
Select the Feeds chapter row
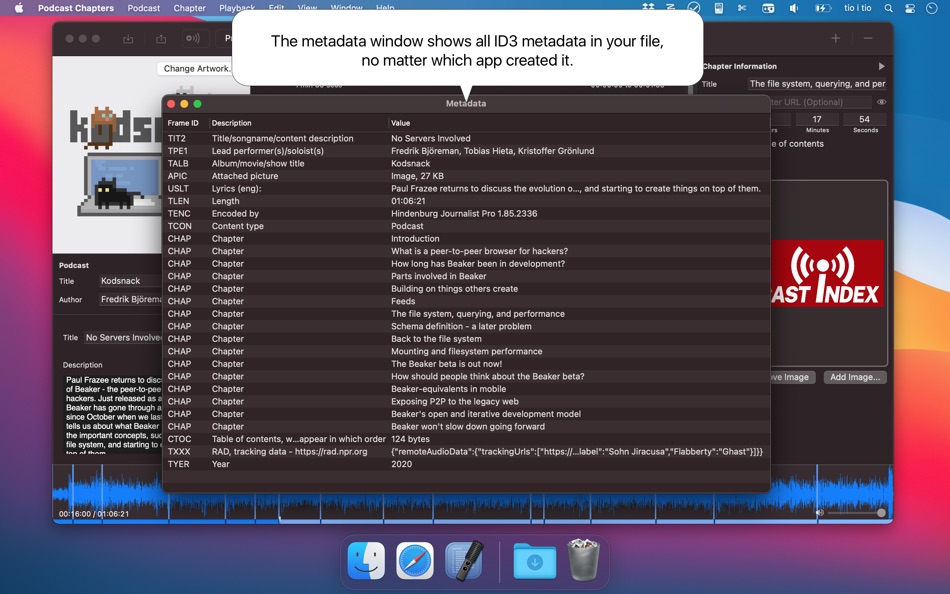(x=466, y=301)
